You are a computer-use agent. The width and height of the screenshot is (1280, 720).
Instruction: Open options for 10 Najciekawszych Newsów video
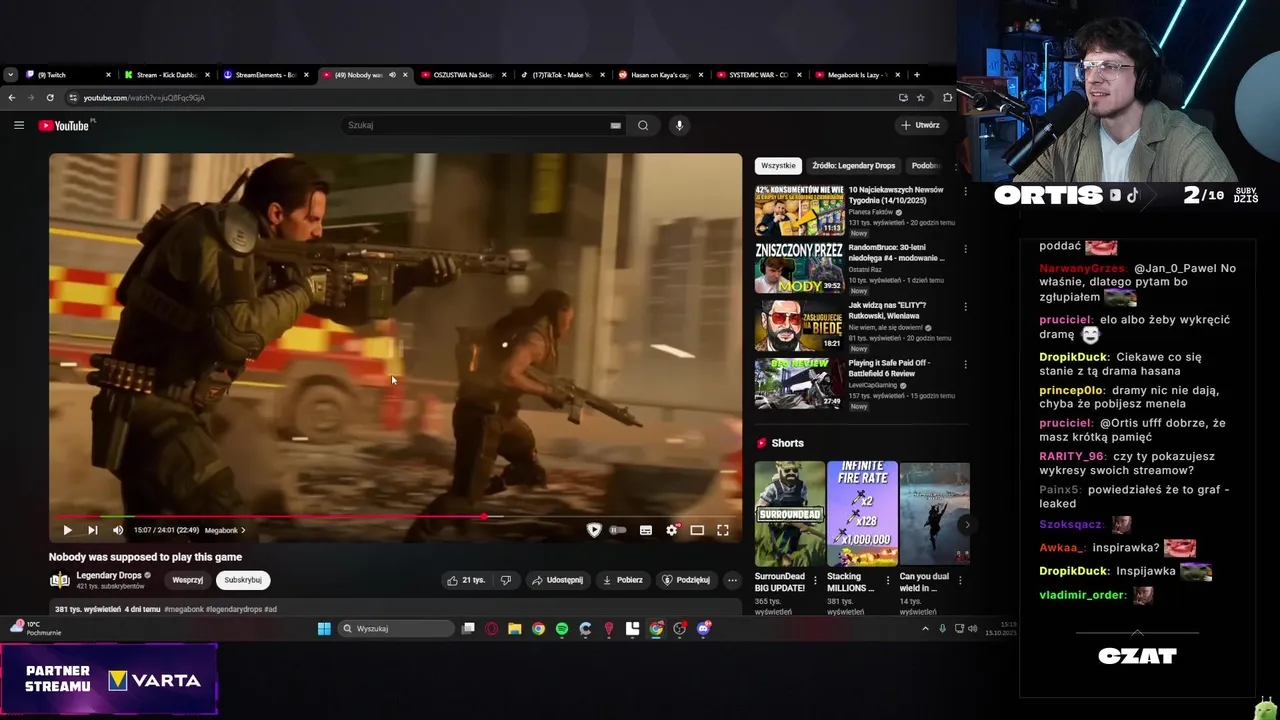point(965,191)
